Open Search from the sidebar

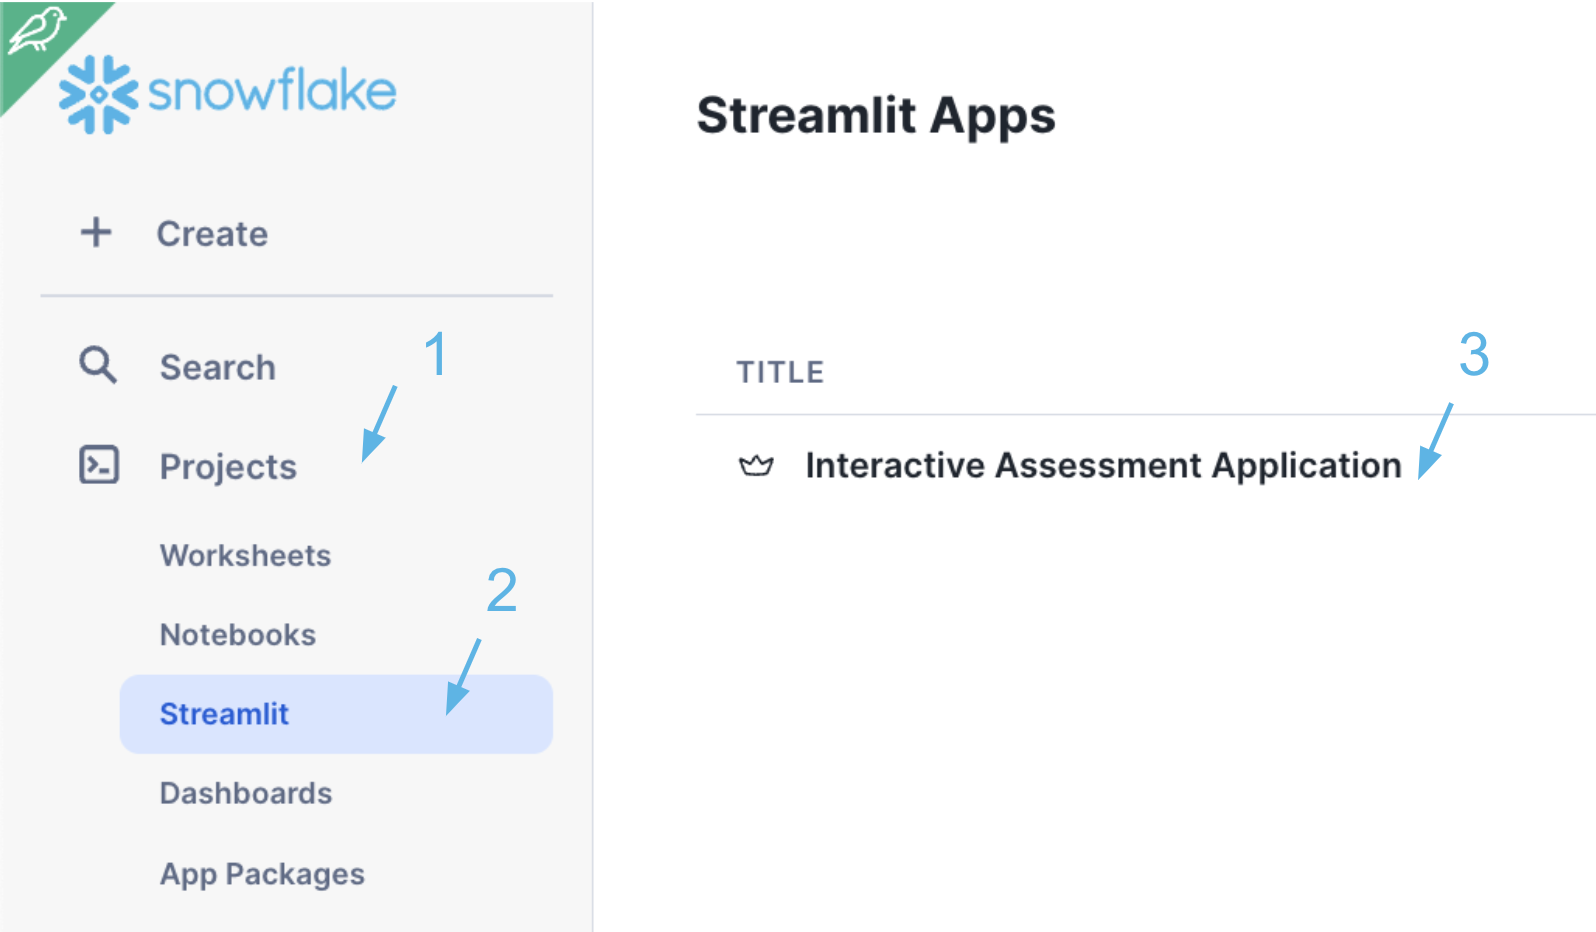[x=217, y=367]
